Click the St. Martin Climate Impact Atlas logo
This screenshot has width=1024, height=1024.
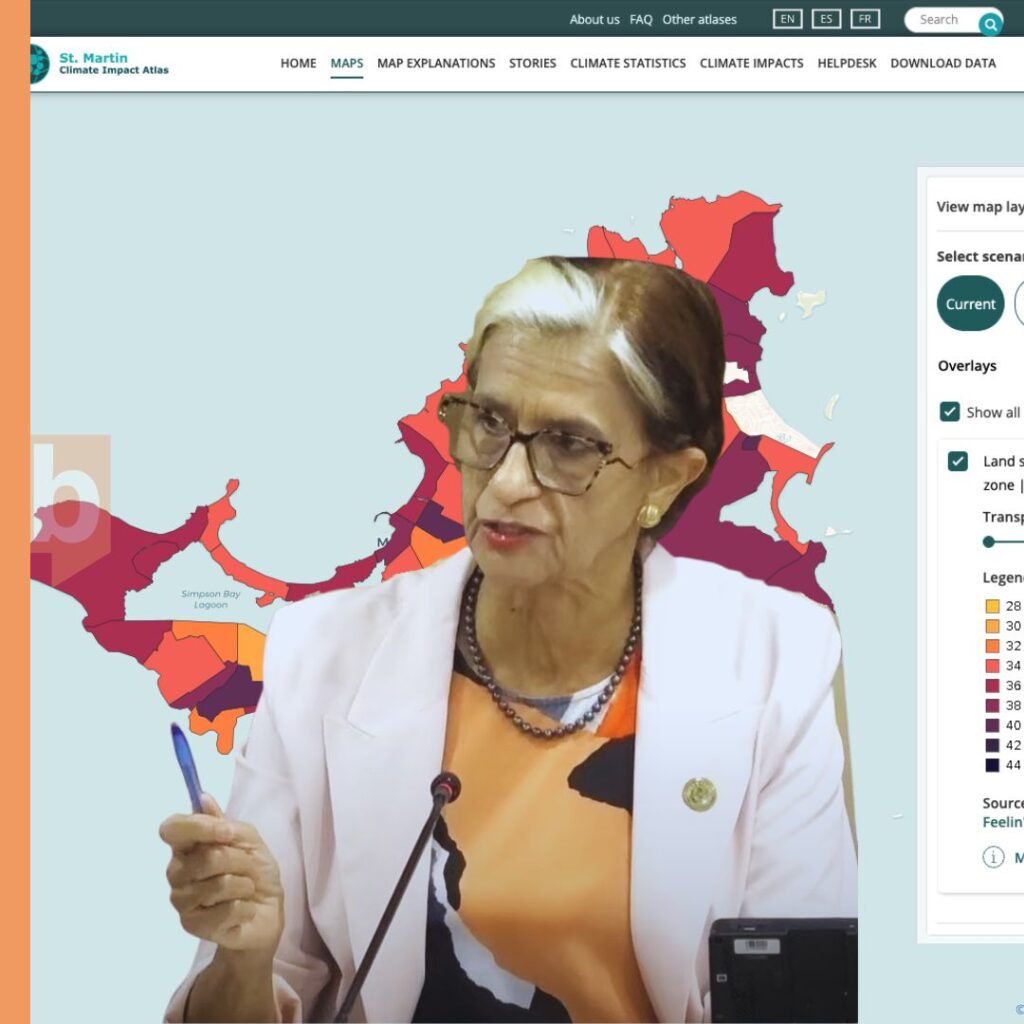pyautogui.click(x=100, y=63)
